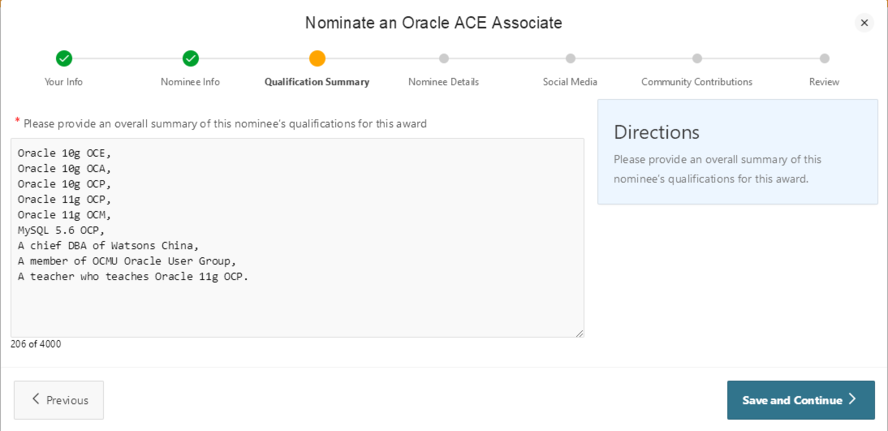Viewport: 888px width, 431px height.
Task: Close the nomination dialog with the X
Action: pyautogui.click(x=864, y=23)
